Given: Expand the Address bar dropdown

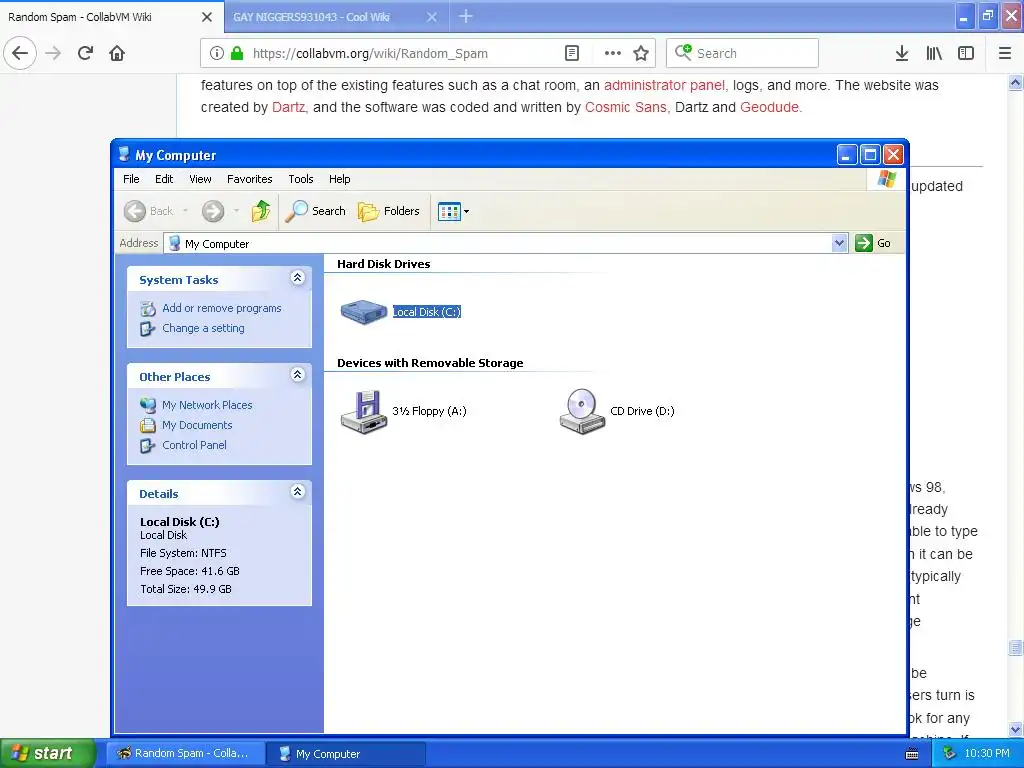Looking at the screenshot, I should coord(840,244).
